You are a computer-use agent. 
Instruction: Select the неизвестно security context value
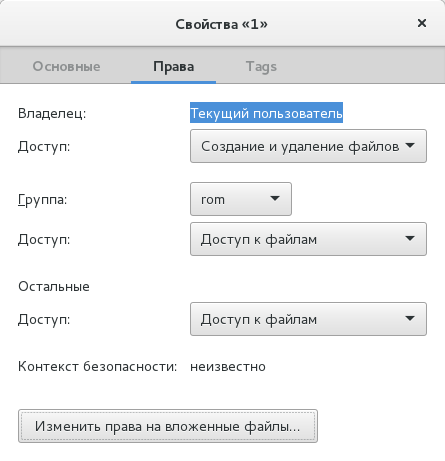point(228,367)
